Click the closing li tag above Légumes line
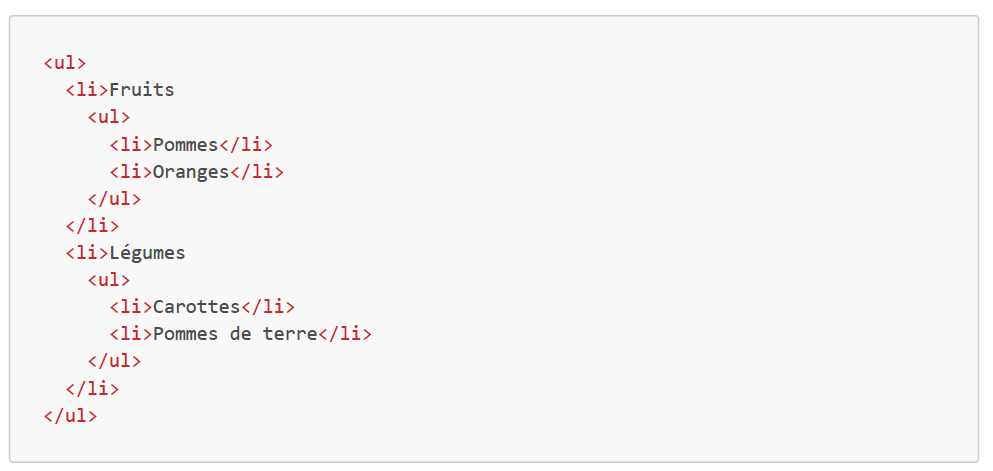This screenshot has width=993, height=471. point(92,225)
